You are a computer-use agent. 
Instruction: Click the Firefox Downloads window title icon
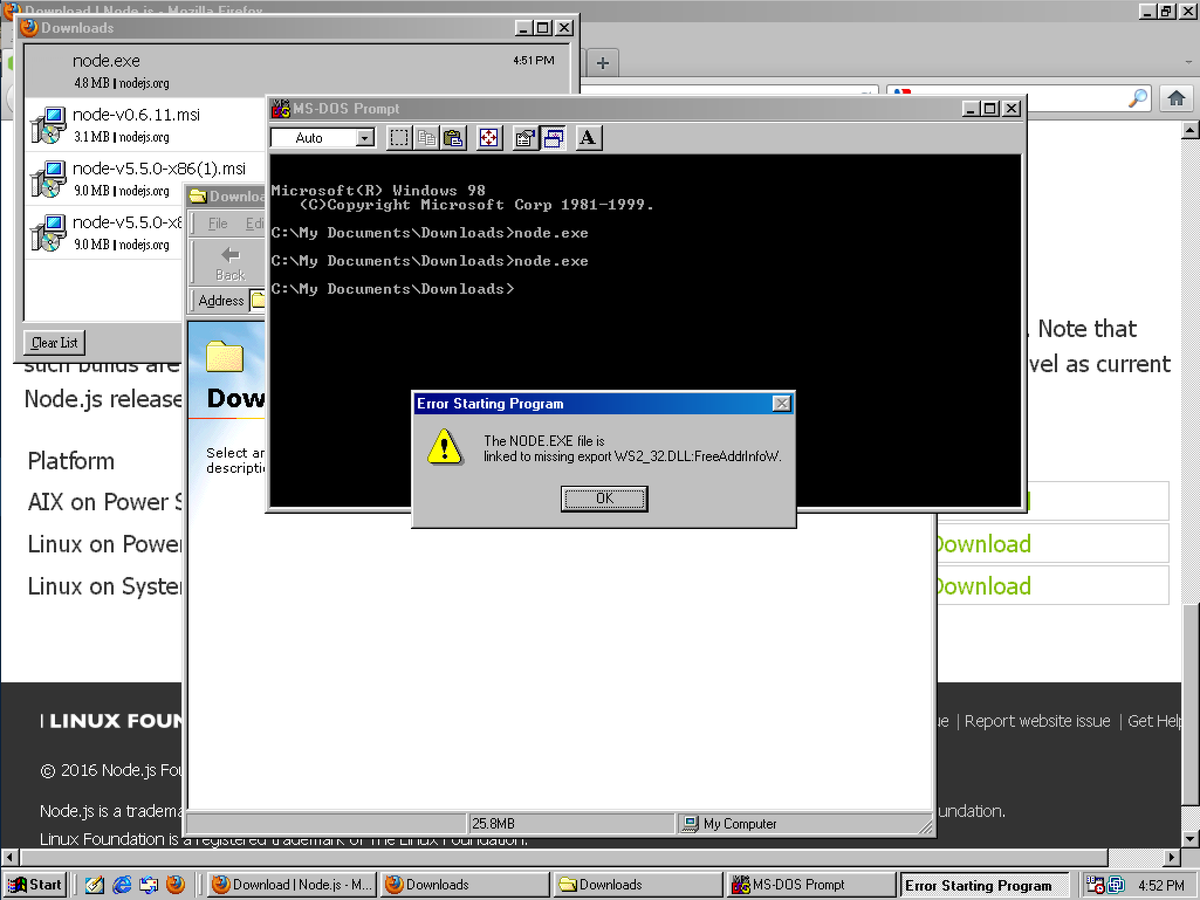click(30, 27)
